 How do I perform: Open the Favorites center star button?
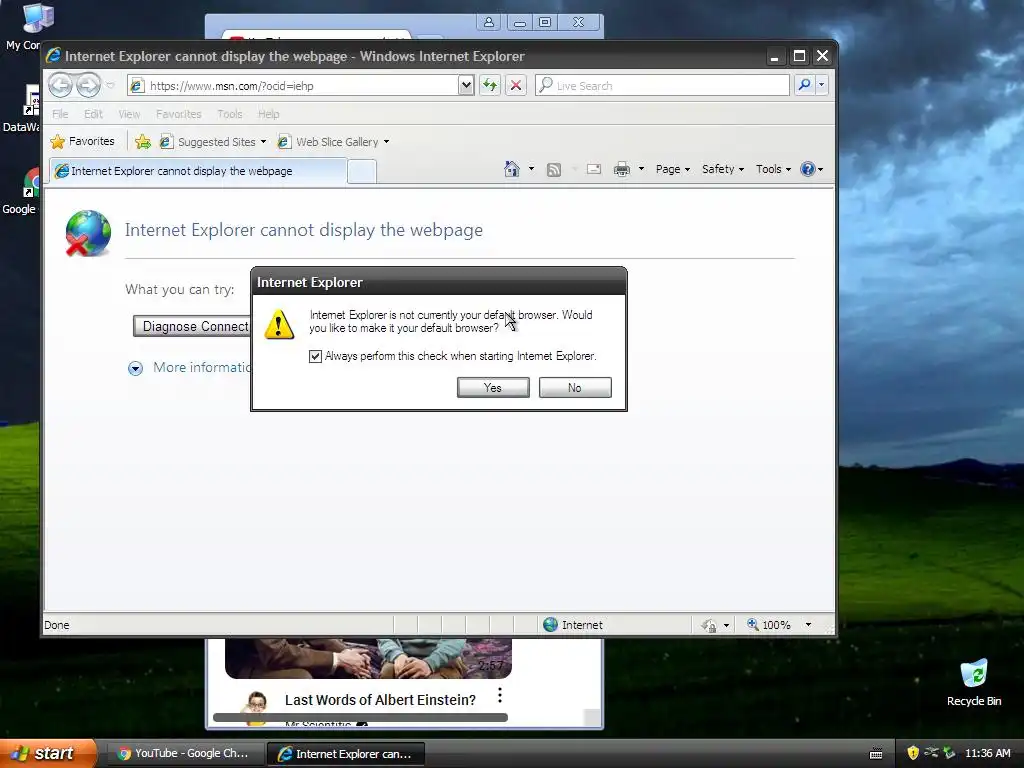click(82, 141)
